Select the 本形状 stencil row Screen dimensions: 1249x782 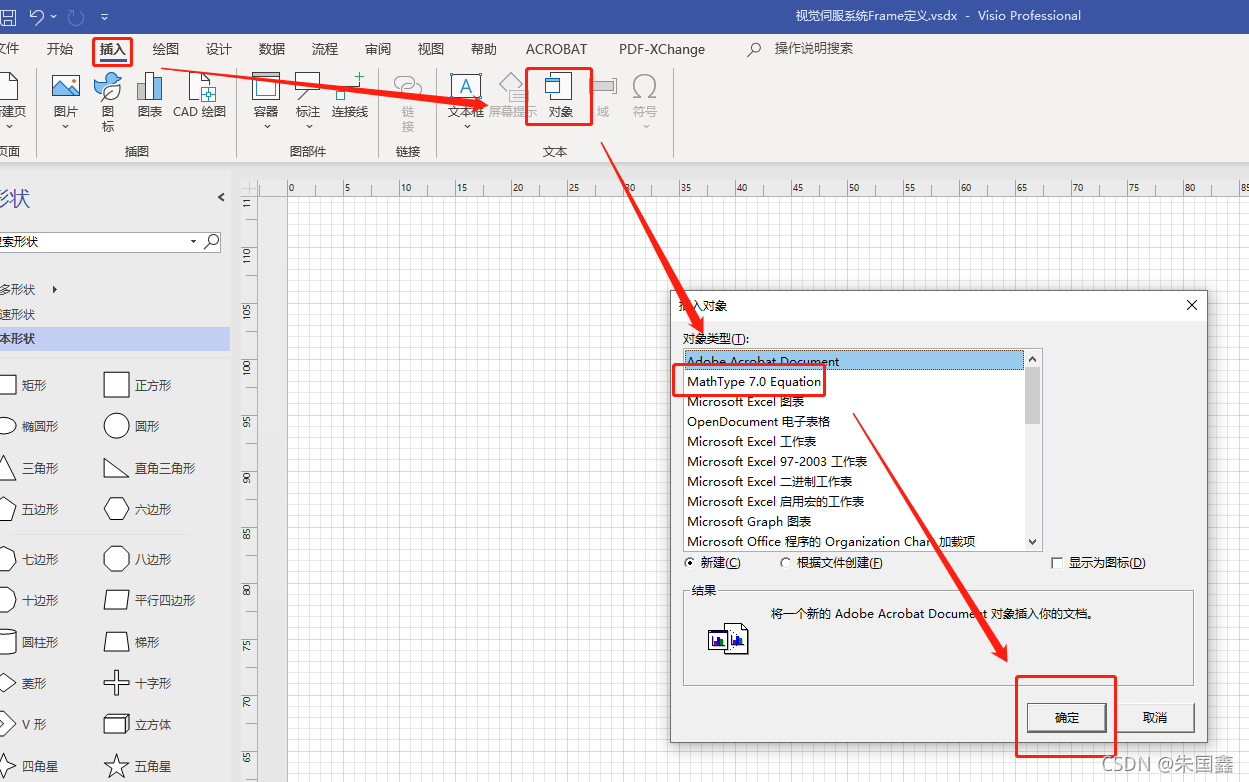click(115, 338)
